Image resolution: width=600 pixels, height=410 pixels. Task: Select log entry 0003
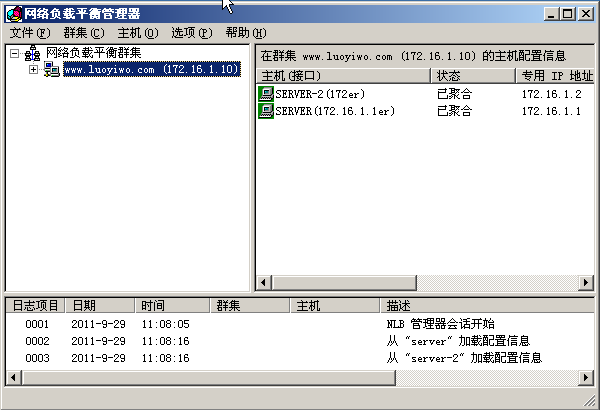pos(300,358)
